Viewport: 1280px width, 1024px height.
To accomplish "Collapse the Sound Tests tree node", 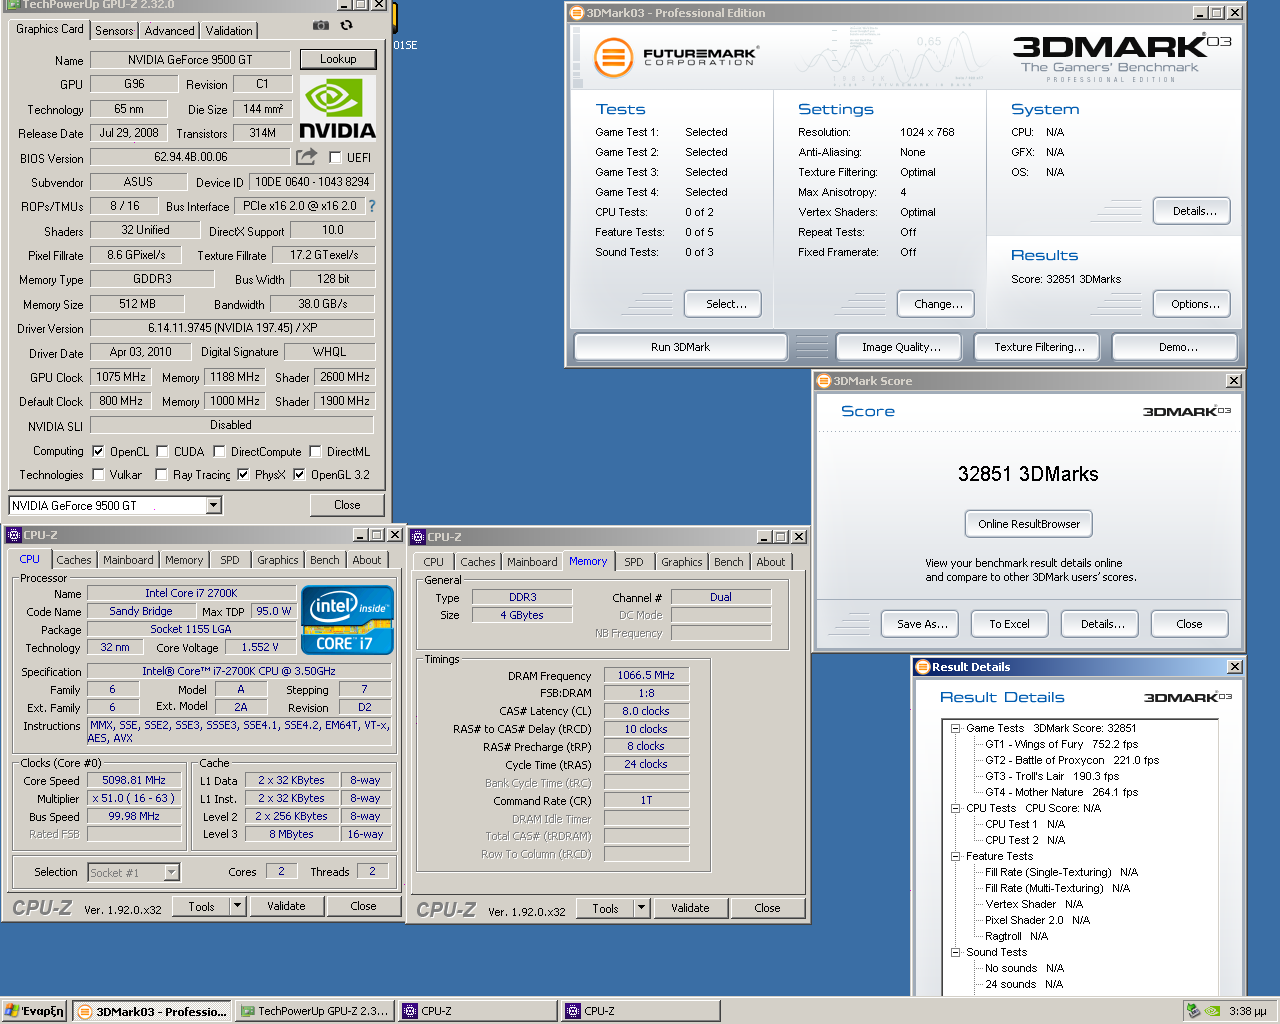I will click(x=956, y=953).
